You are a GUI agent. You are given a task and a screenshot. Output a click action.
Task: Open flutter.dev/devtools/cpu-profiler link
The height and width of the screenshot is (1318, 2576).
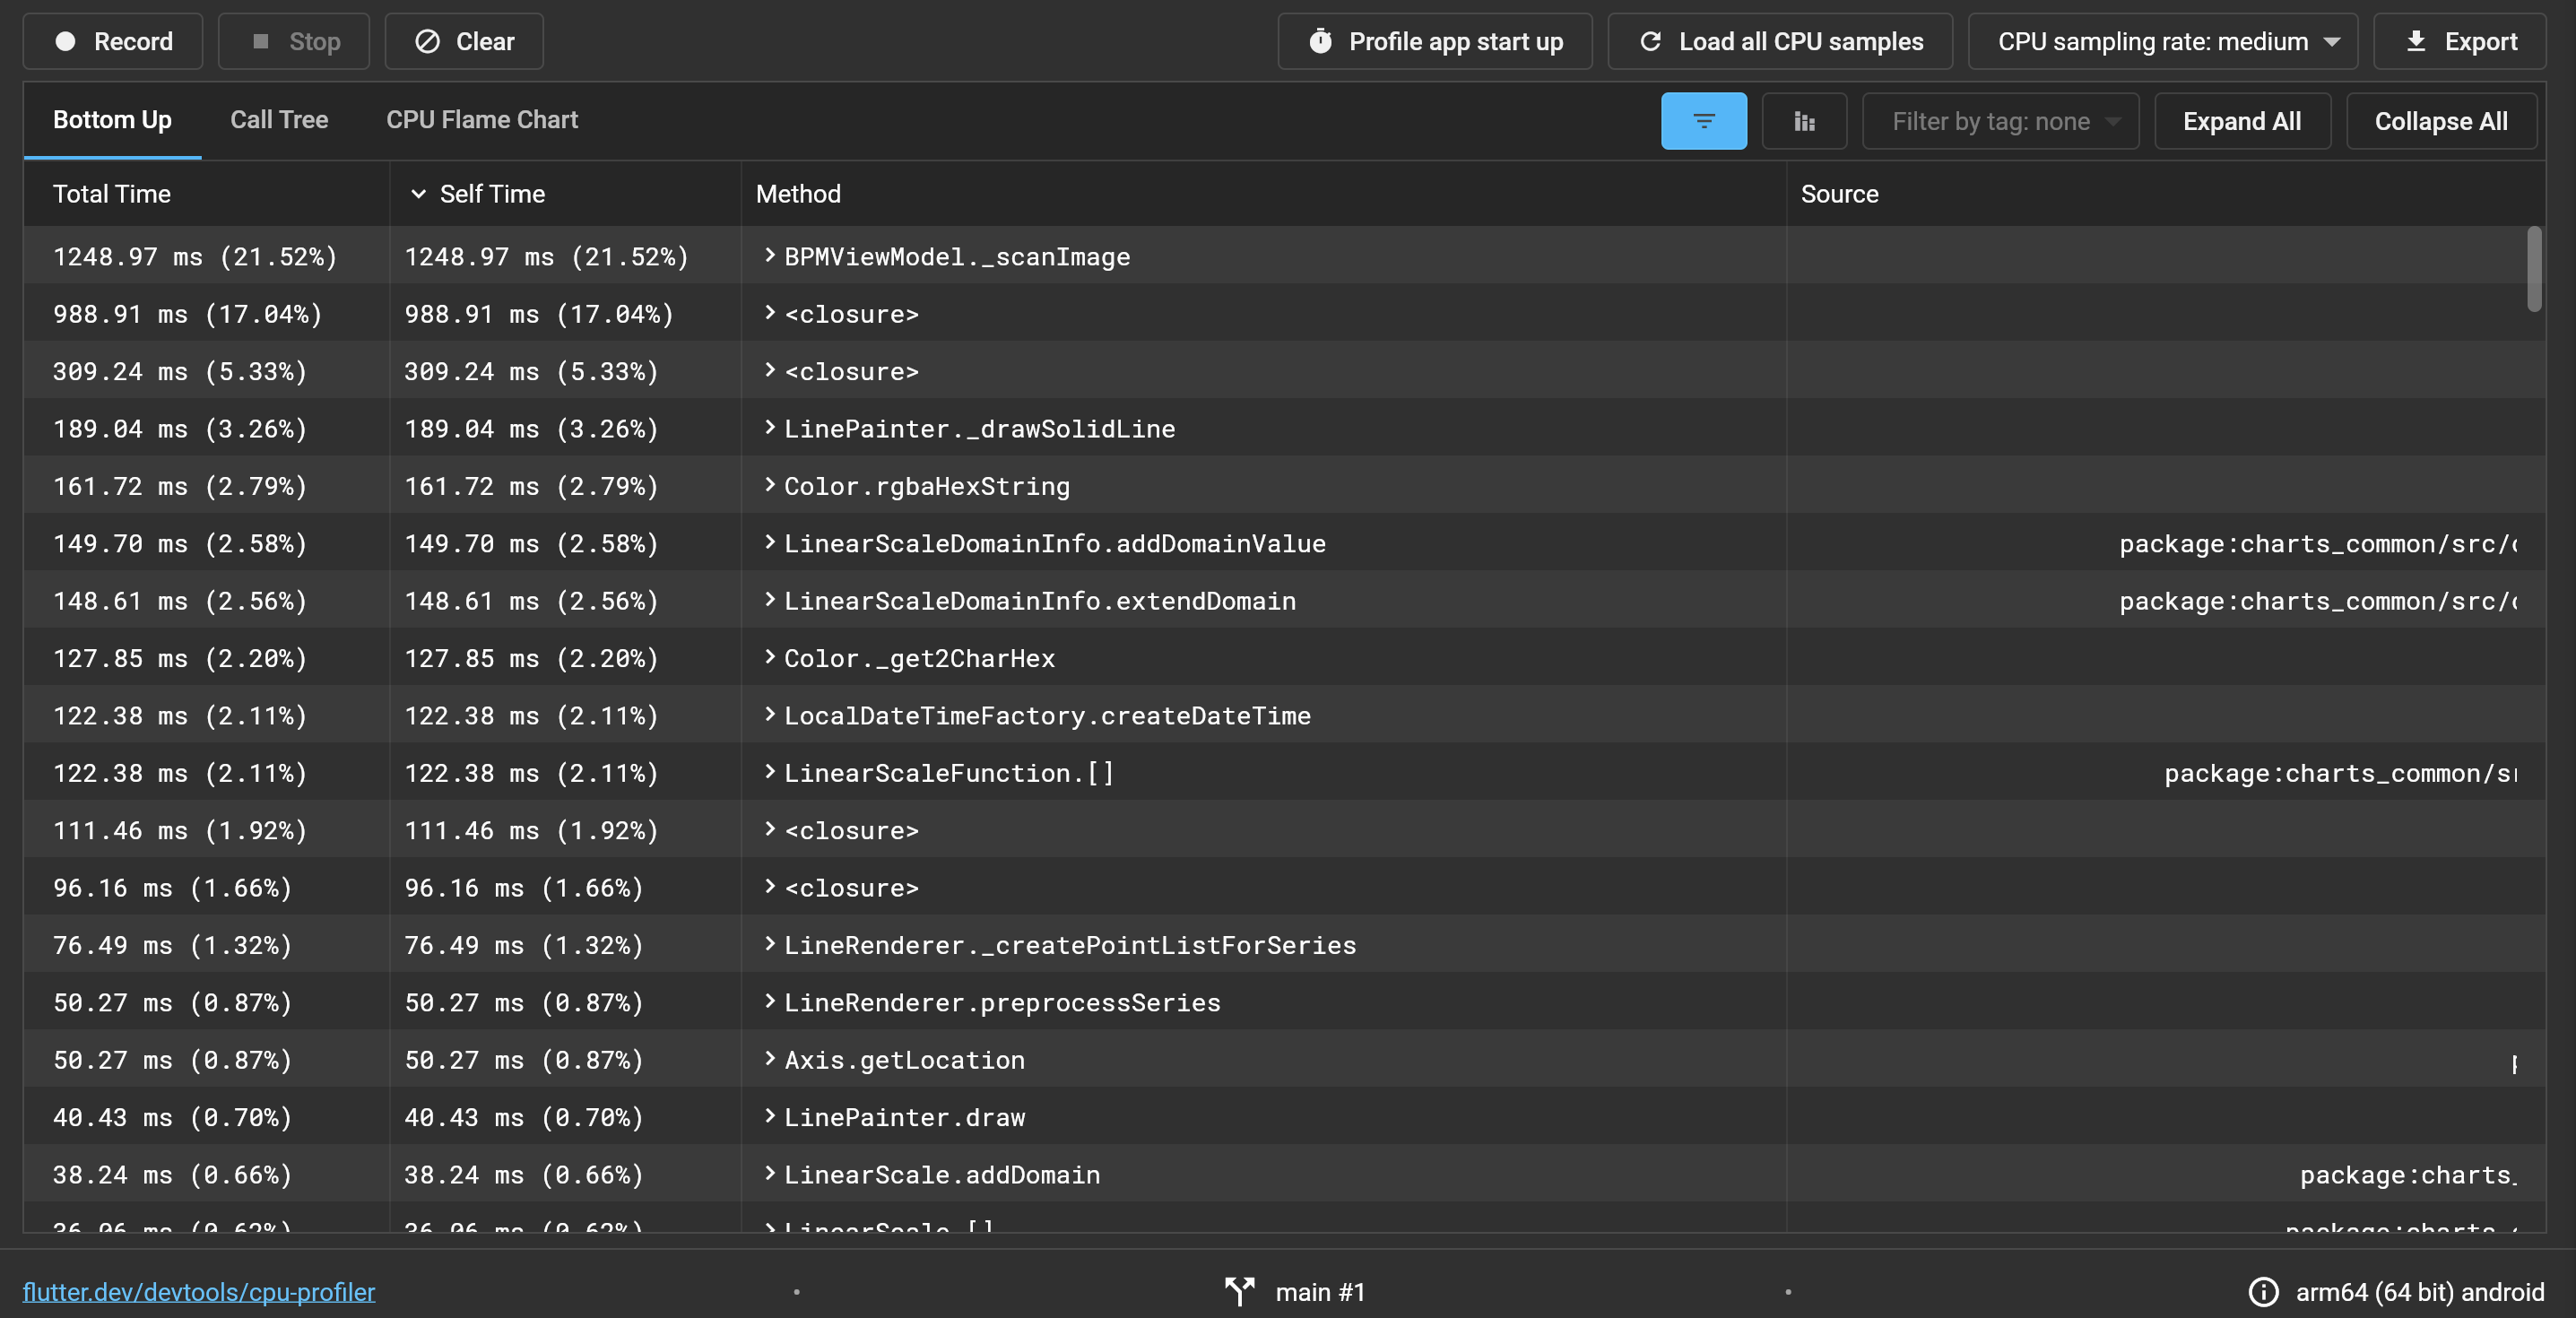[199, 1292]
